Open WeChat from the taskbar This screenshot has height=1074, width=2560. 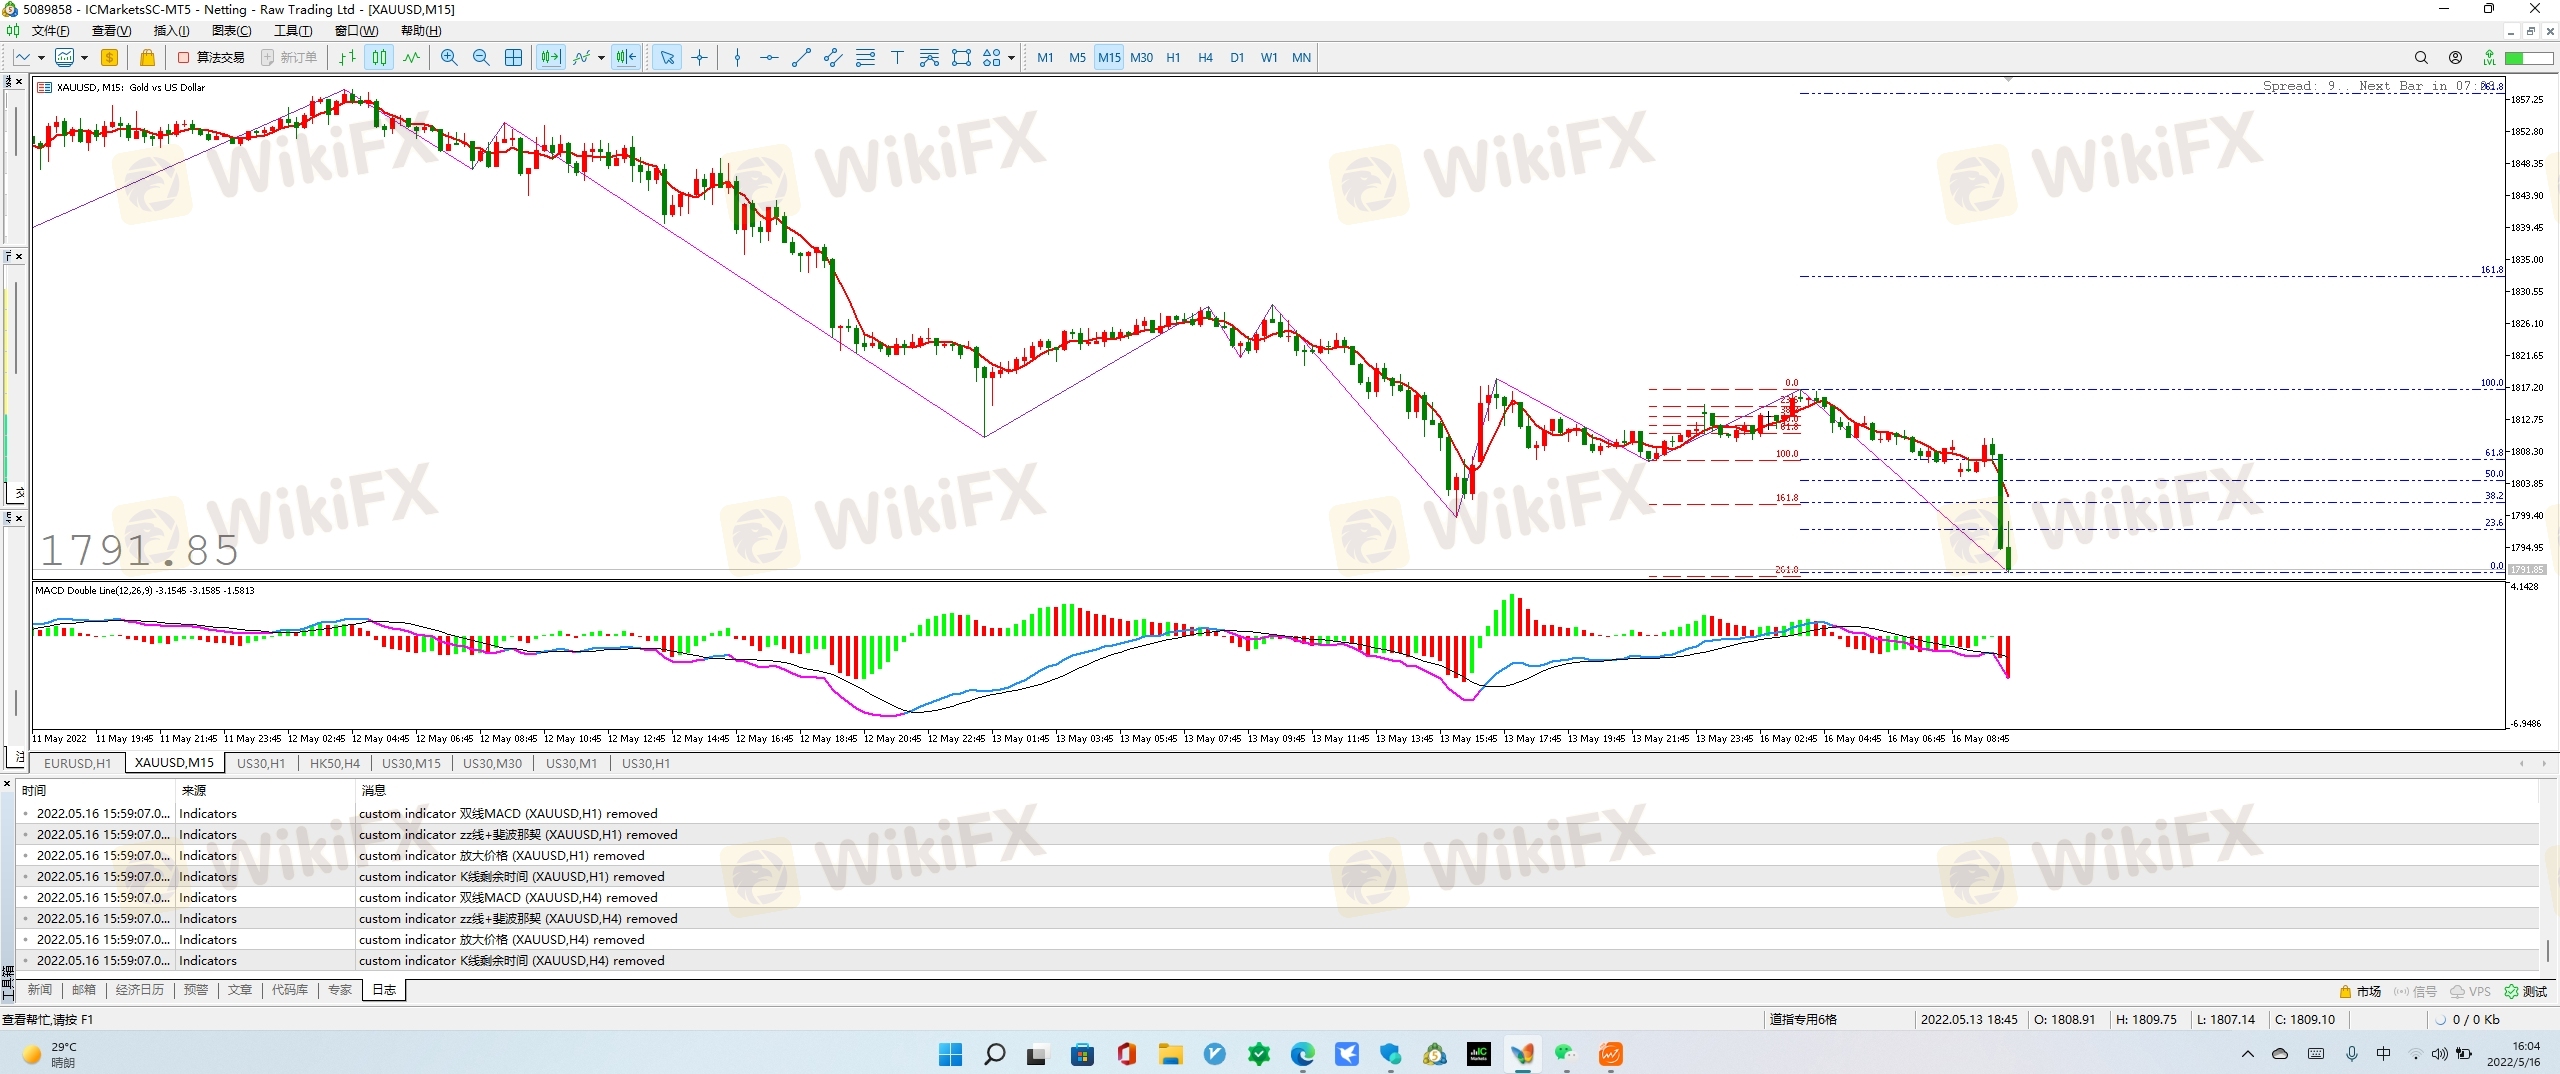pos(1566,1054)
